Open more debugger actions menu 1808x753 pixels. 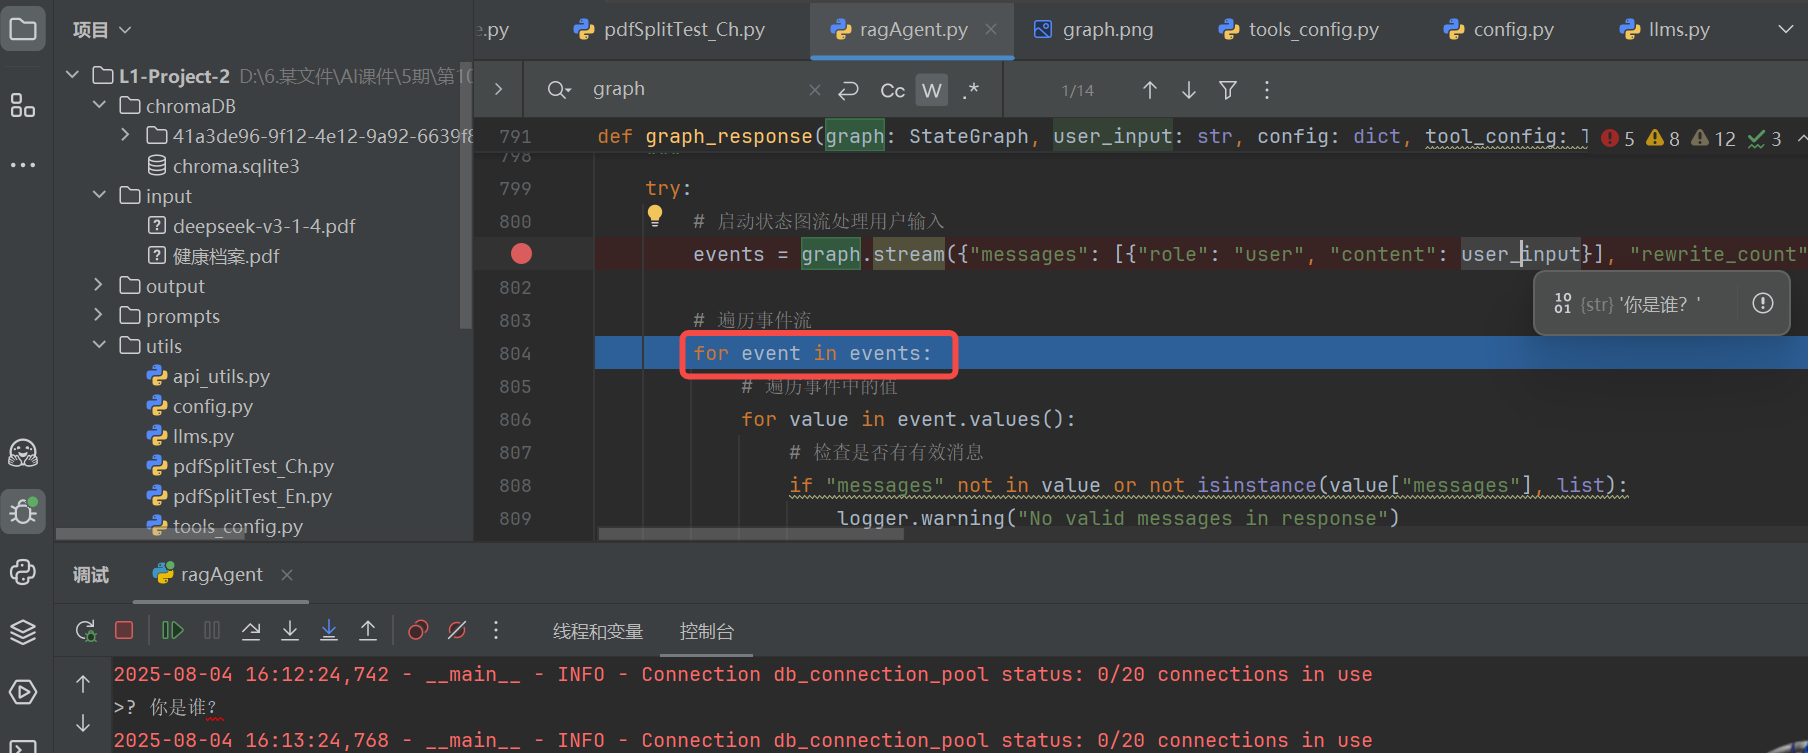pos(496,630)
